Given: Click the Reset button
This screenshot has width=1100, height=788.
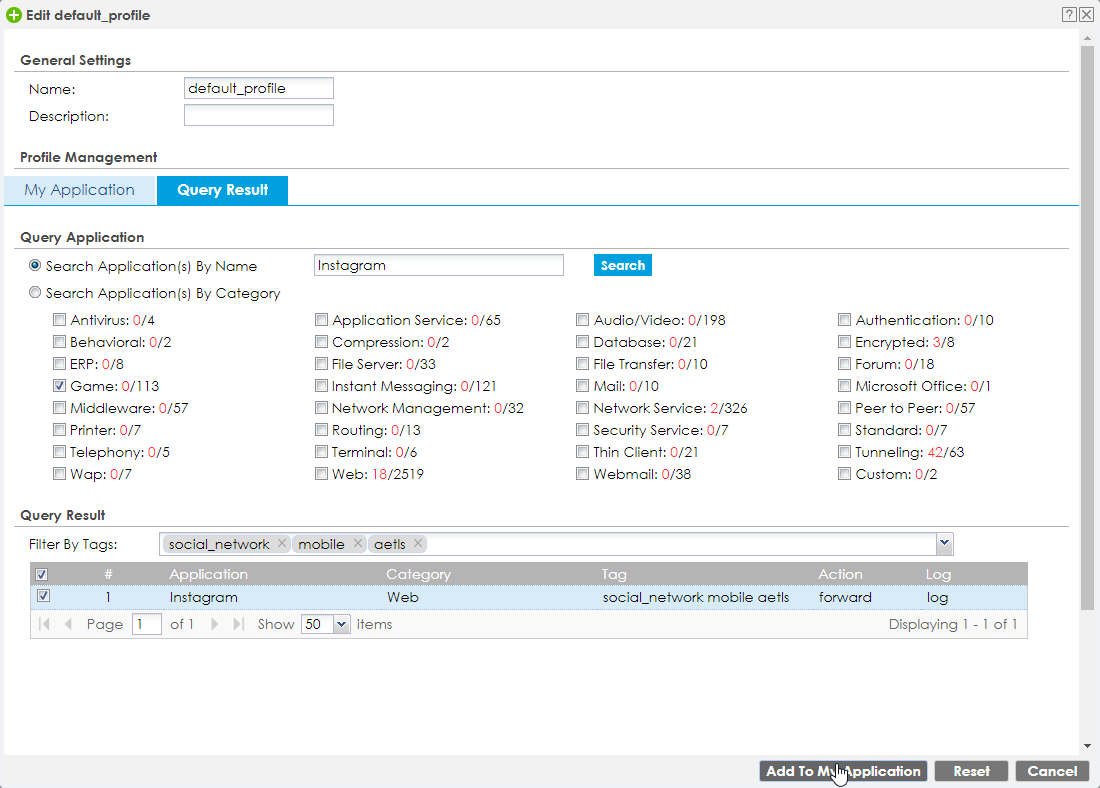Looking at the screenshot, I should pos(971,771).
